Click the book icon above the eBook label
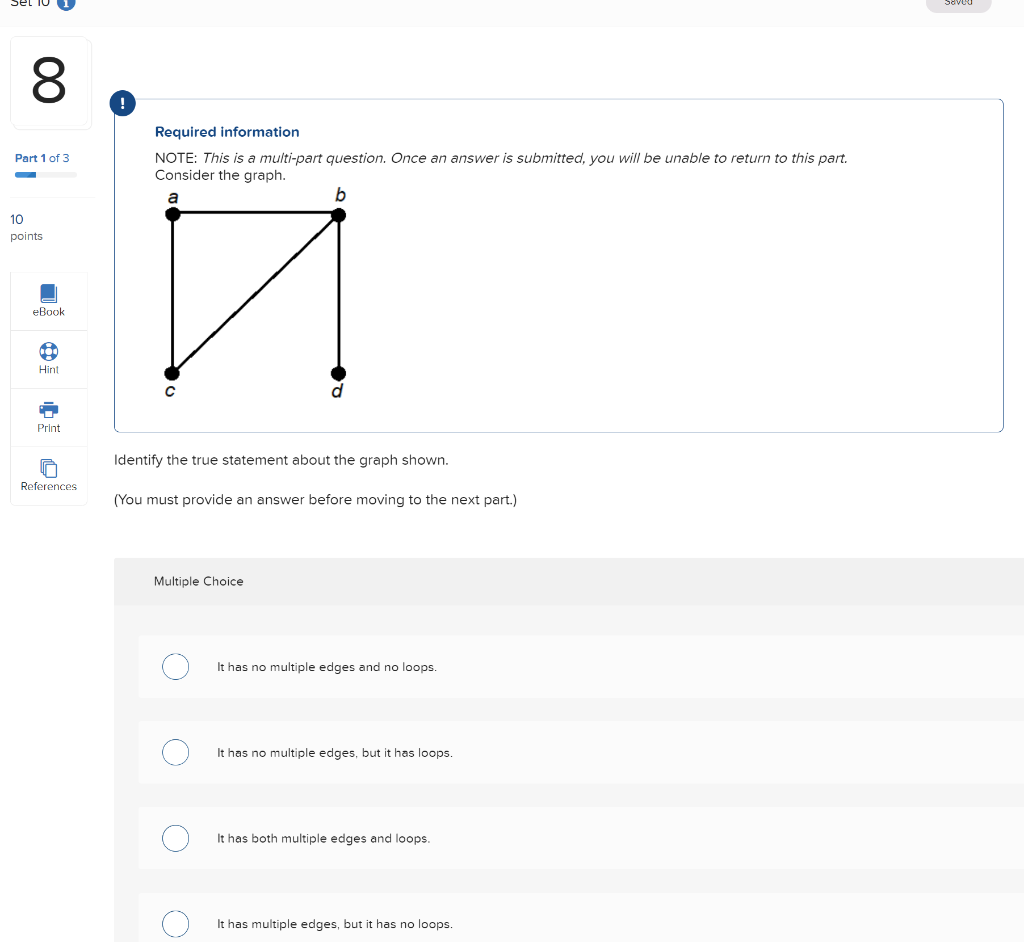This screenshot has width=1024, height=943. 48,294
